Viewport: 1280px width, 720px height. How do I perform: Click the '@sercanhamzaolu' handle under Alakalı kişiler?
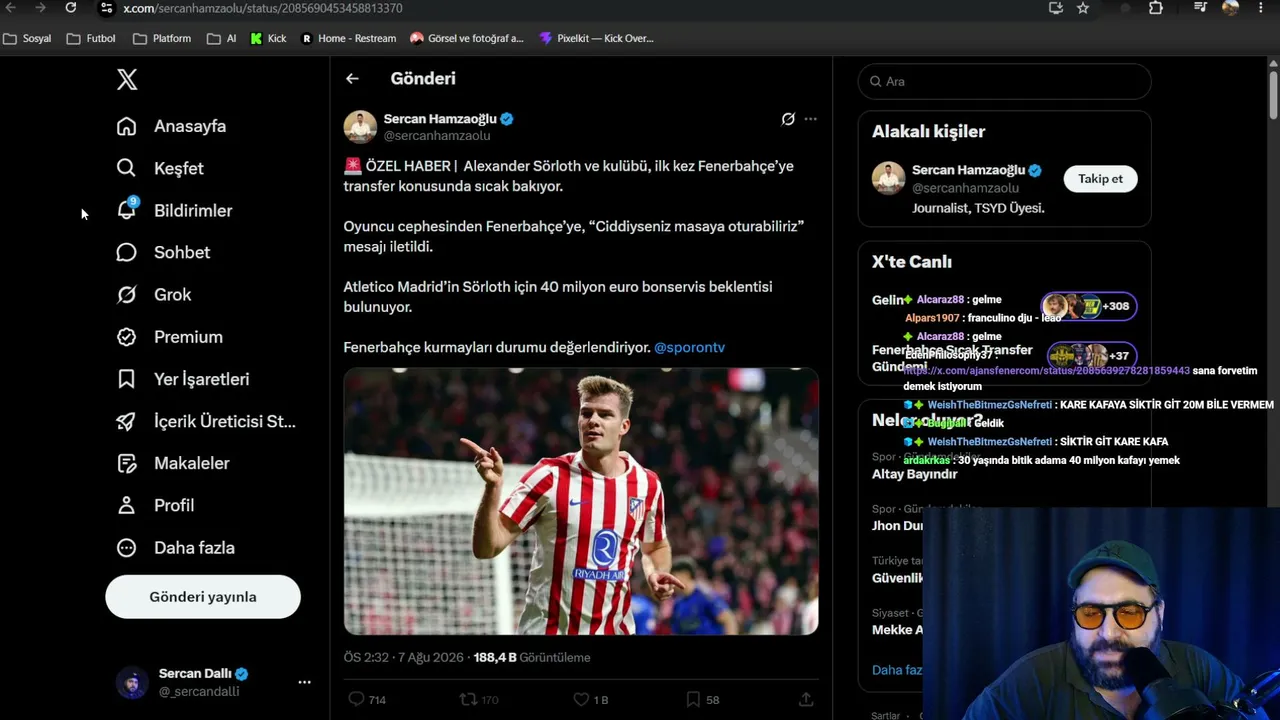(965, 188)
